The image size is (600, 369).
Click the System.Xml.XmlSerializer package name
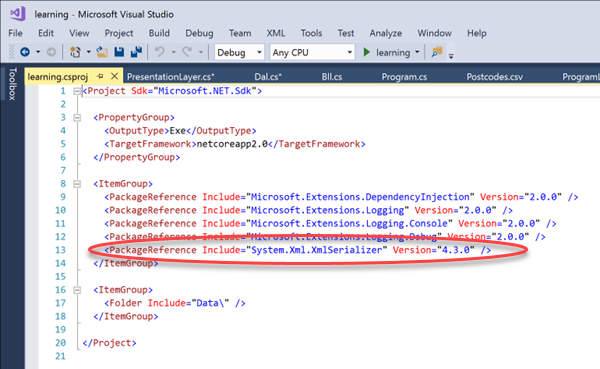pyautogui.click(x=316, y=250)
